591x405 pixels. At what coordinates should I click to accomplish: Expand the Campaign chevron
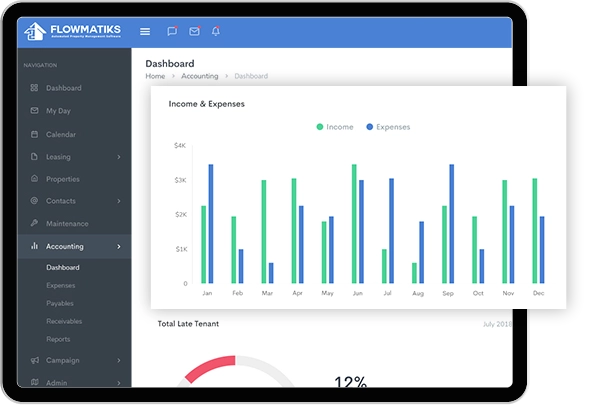tap(119, 361)
